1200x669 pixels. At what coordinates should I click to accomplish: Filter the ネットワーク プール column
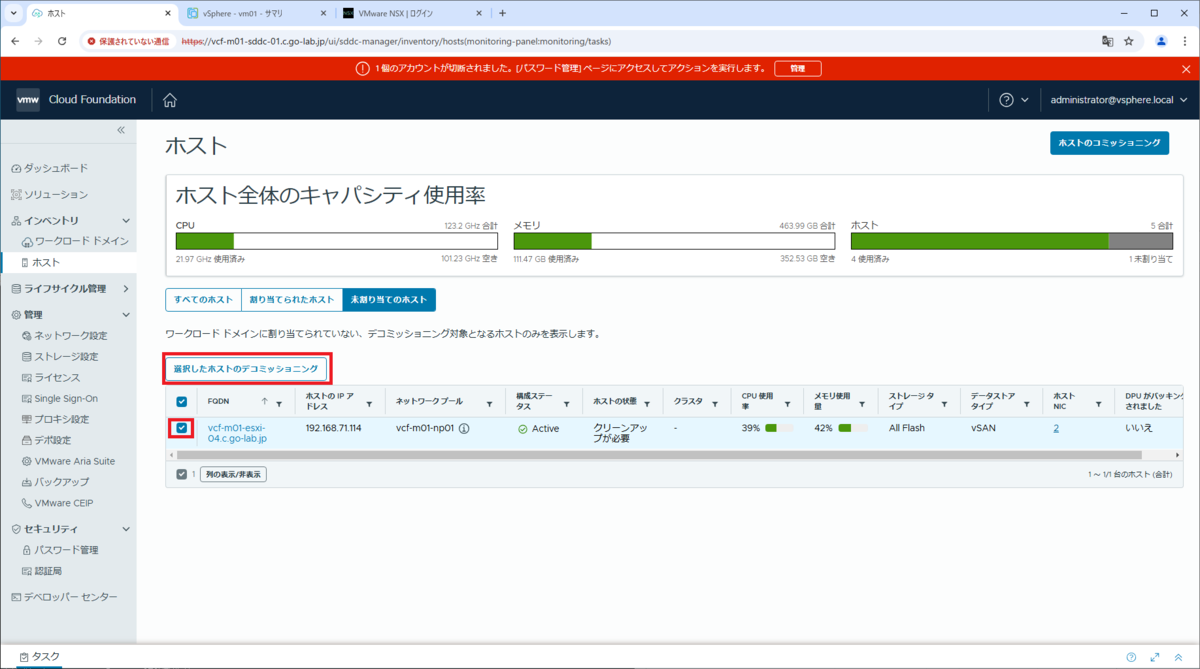tap(489, 404)
